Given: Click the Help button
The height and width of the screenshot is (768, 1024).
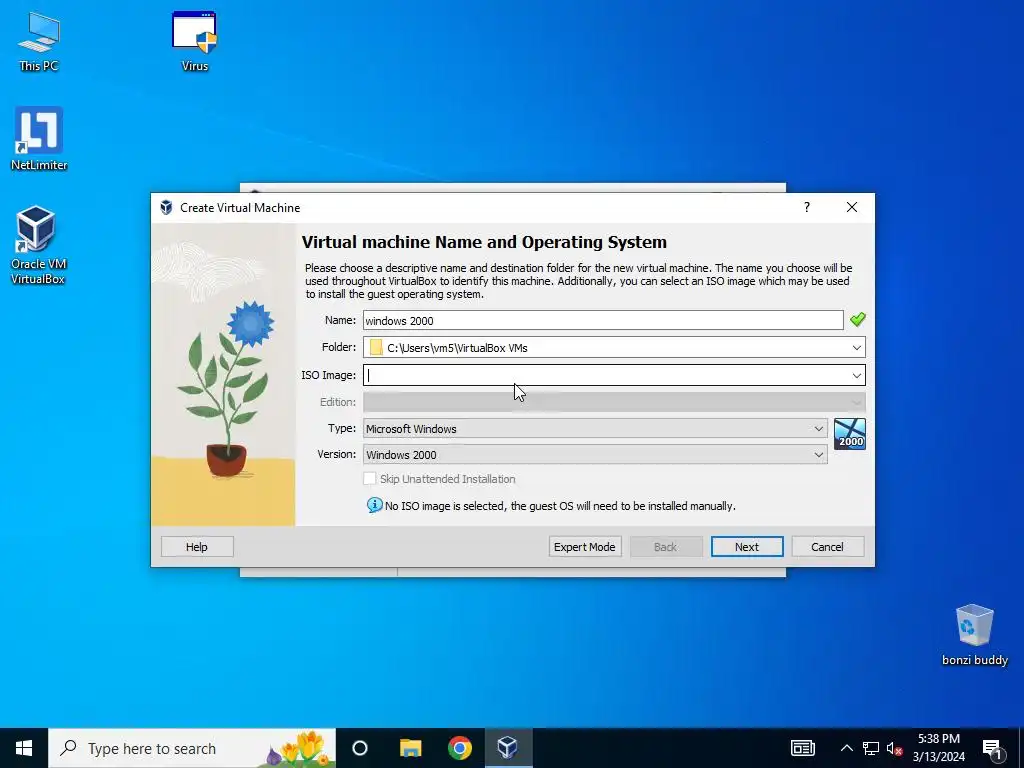Looking at the screenshot, I should (x=197, y=547).
